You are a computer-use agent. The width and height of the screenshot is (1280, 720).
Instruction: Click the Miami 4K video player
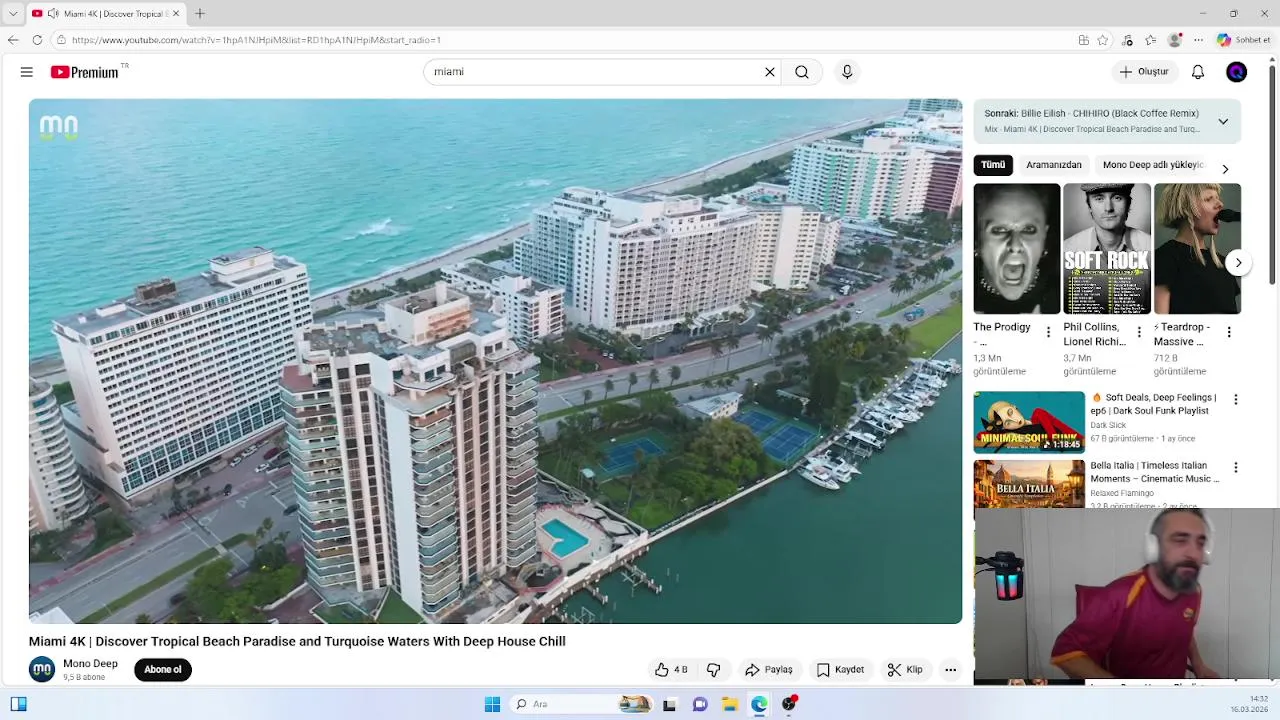click(x=495, y=361)
